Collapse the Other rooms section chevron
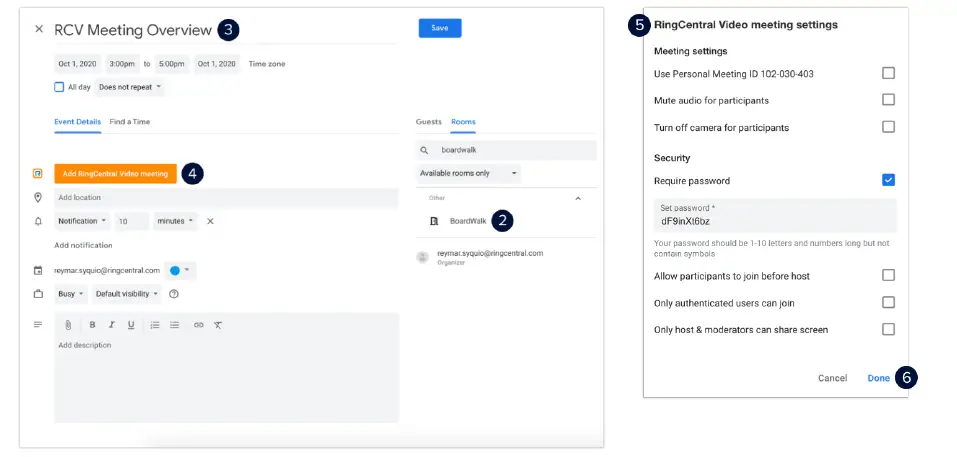Viewport: 957px width, 457px height. pyautogui.click(x=578, y=198)
